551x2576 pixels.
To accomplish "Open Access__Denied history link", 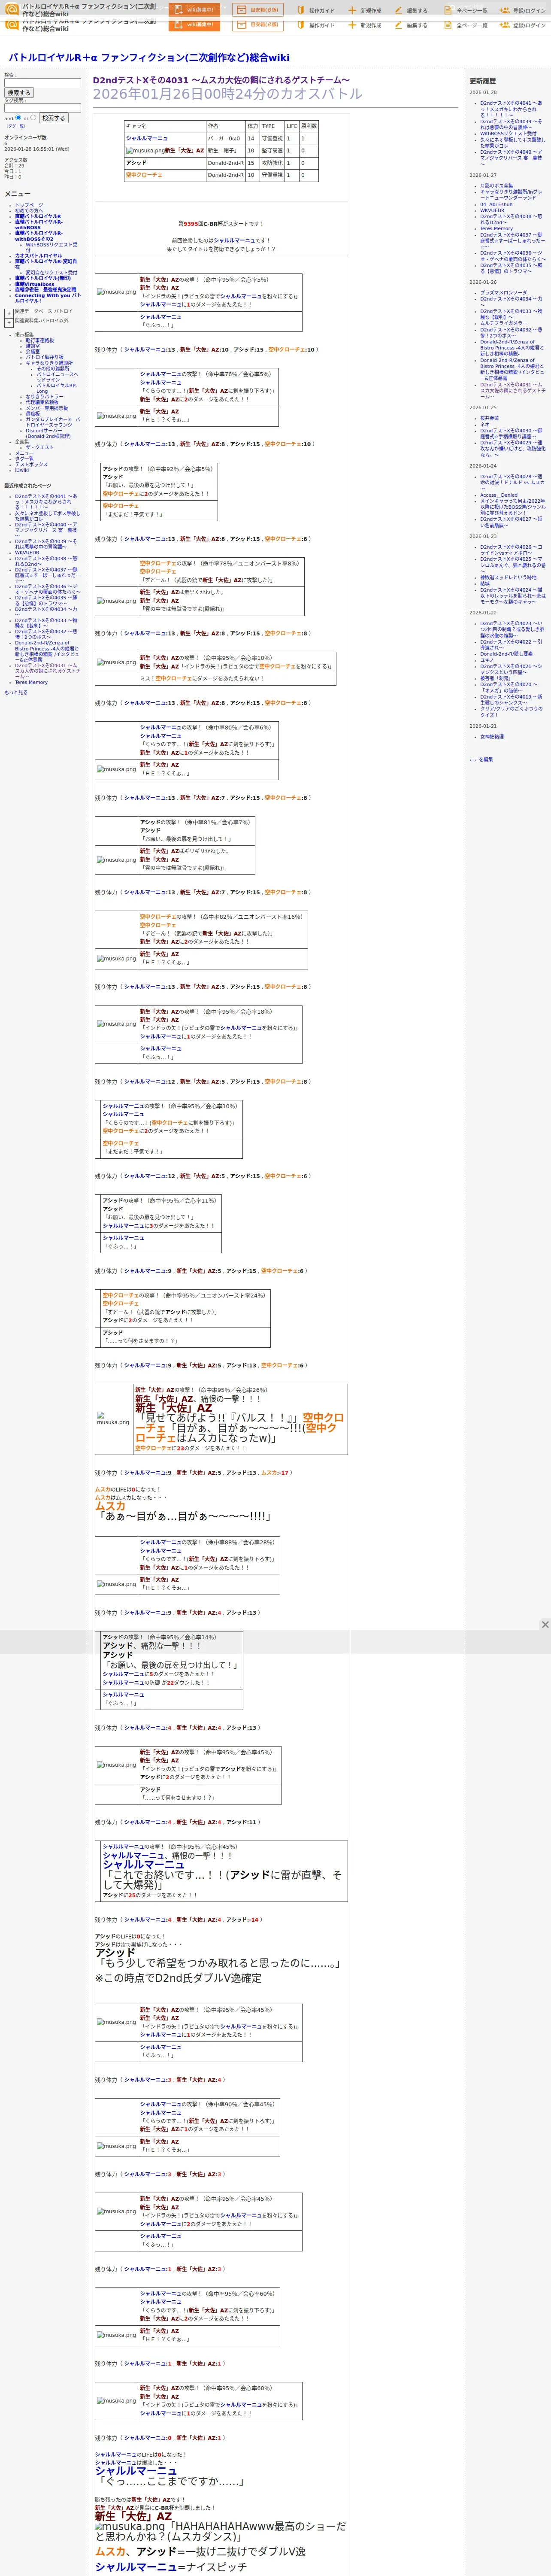I will (x=499, y=495).
